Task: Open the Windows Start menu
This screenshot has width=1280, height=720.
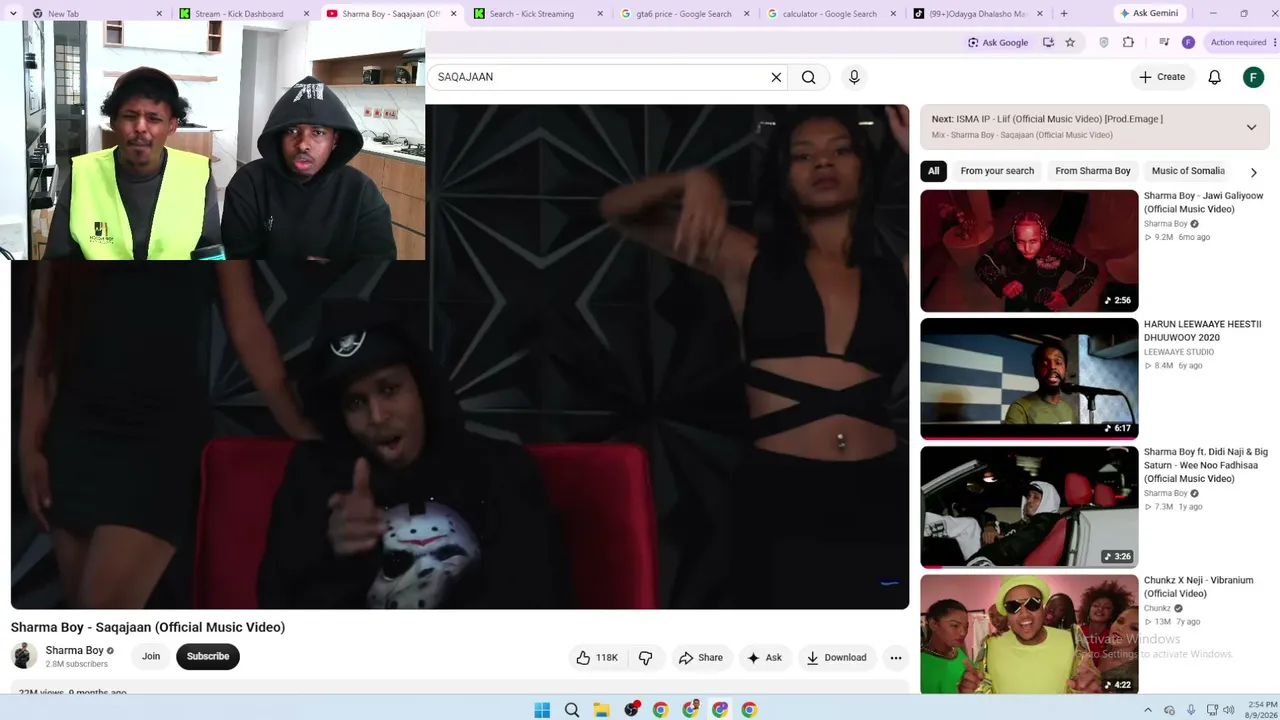Action: pyautogui.click(x=542, y=710)
